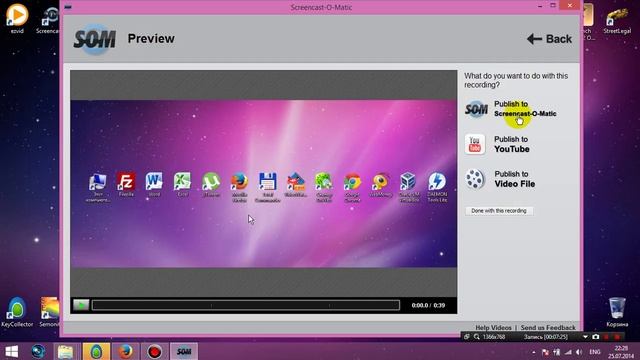Click the network signal tray icon
640x360 pixels.
pos(568,352)
